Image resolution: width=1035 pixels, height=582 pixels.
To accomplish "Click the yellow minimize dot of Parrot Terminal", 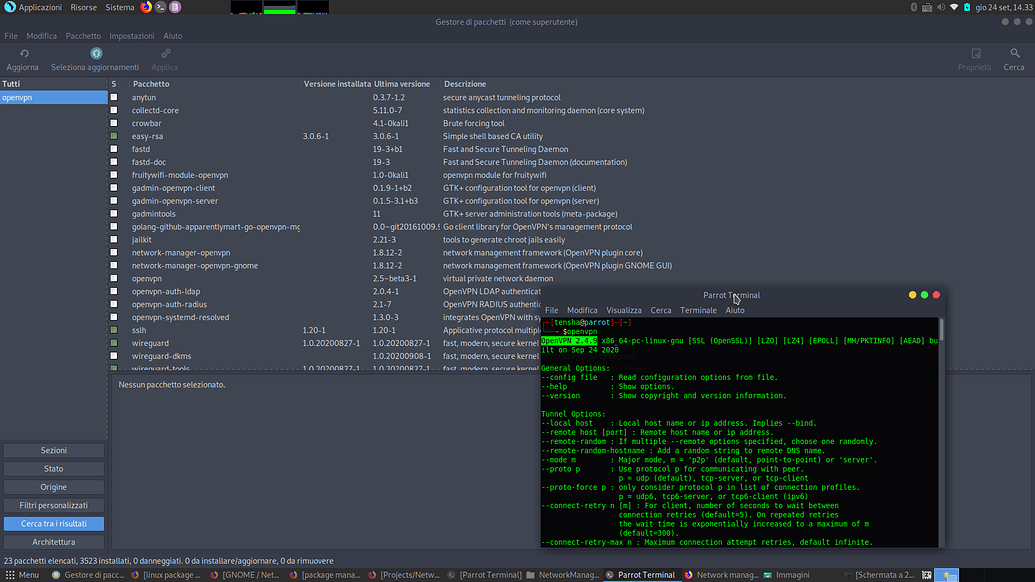I will pyautogui.click(x=912, y=295).
